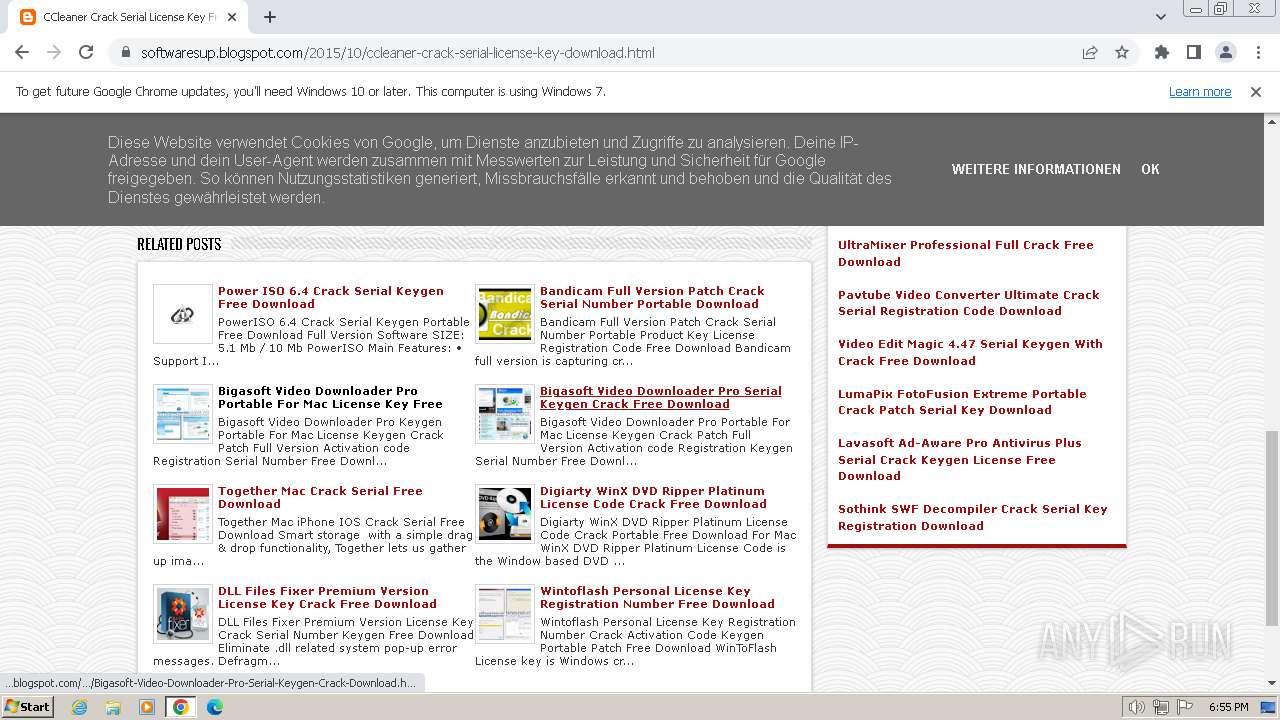Open WEITERE INFORMATIONEN cookie details
The height and width of the screenshot is (720, 1280).
pos(1036,169)
